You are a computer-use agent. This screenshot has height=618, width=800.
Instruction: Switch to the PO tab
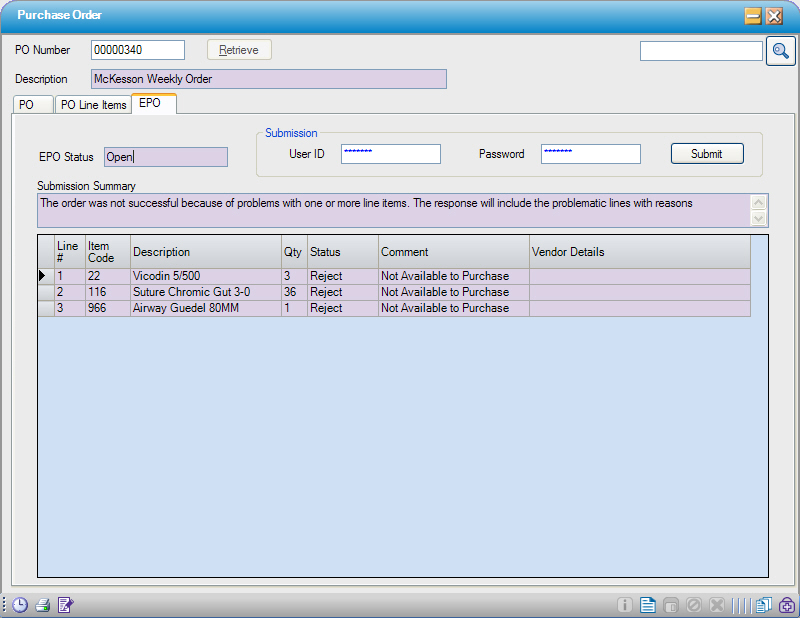pyautogui.click(x=33, y=103)
